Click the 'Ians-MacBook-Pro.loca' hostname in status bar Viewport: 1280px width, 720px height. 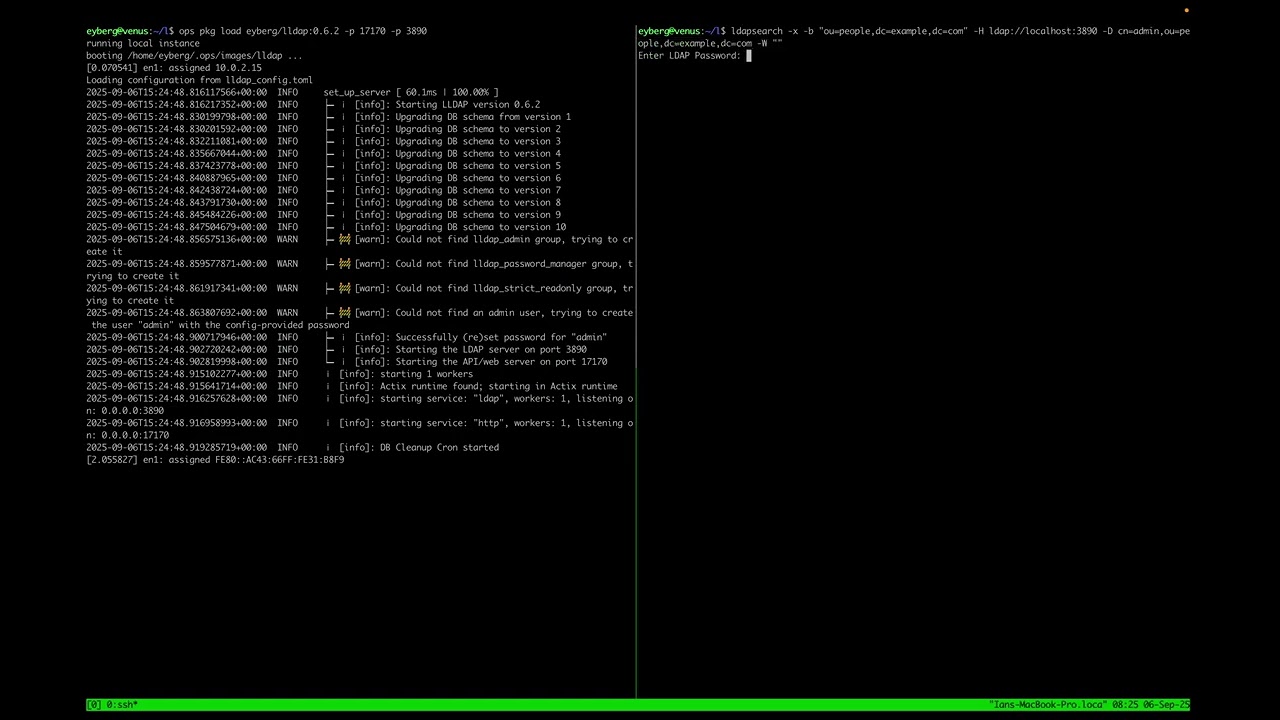1050,705
